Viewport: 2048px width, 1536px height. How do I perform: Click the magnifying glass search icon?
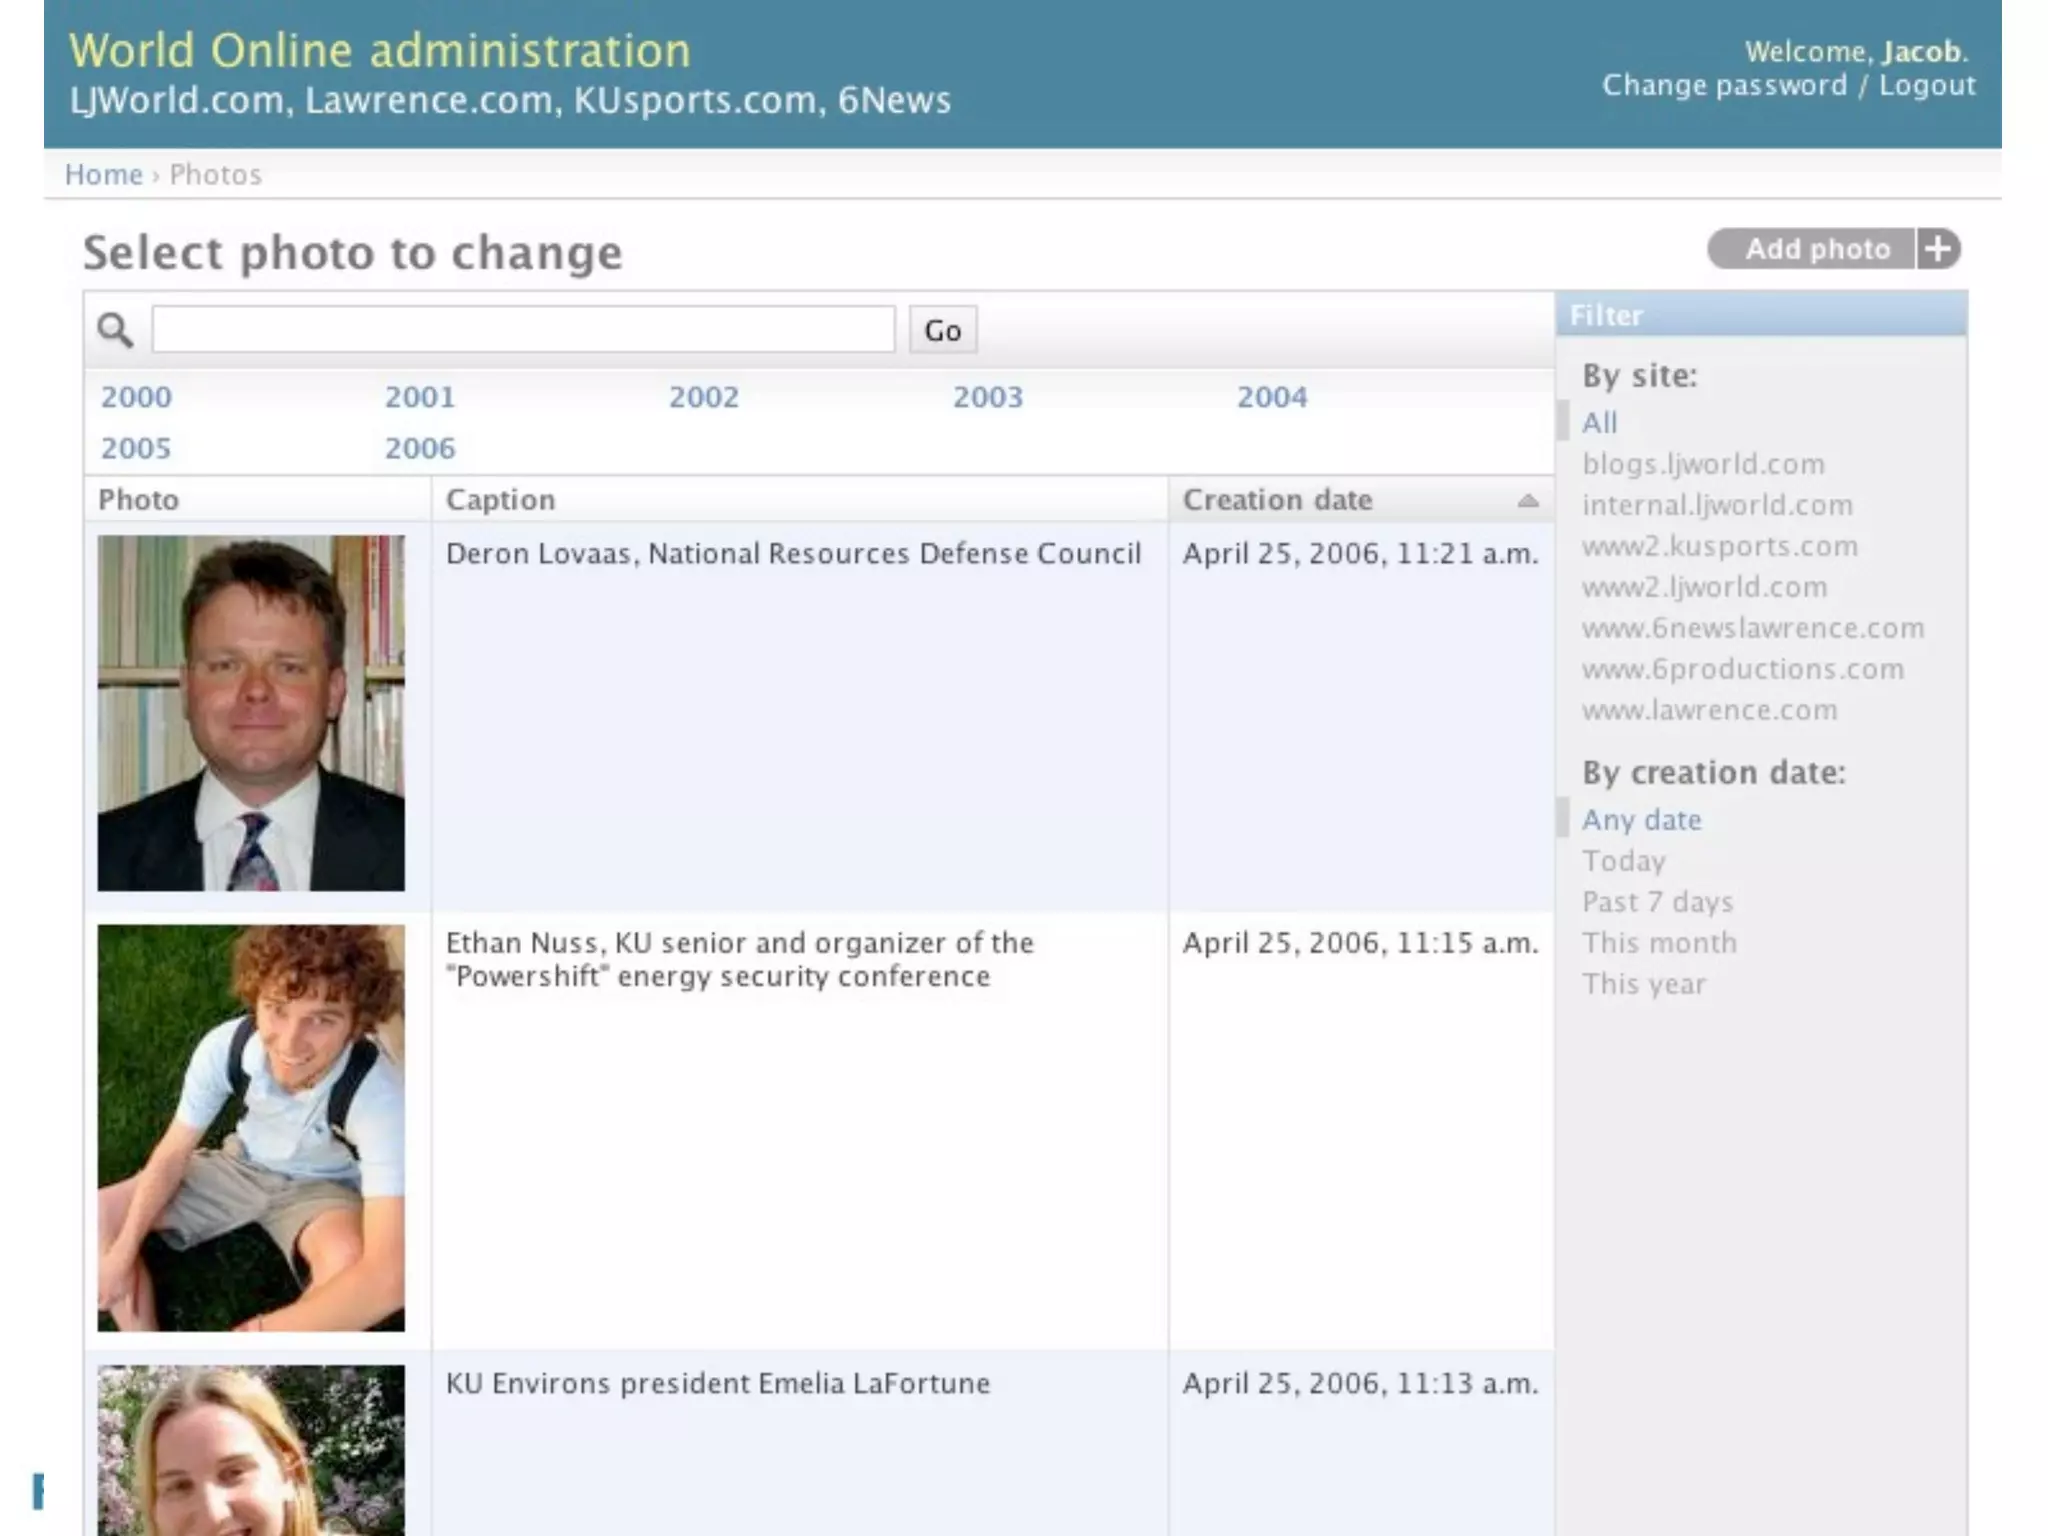(115, 330)
